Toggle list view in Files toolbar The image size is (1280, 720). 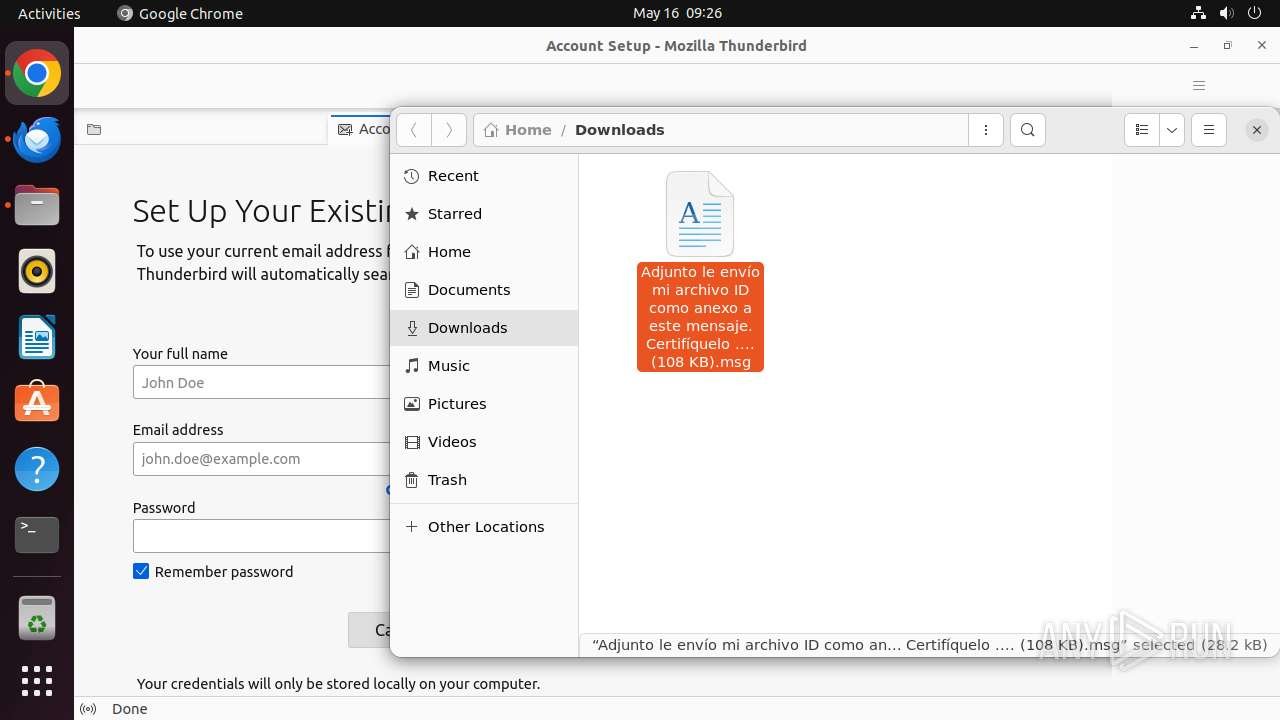point(1142,130)
